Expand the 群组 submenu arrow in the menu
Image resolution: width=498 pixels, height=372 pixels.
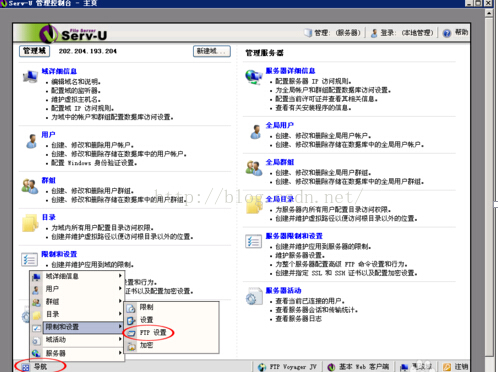120,301
